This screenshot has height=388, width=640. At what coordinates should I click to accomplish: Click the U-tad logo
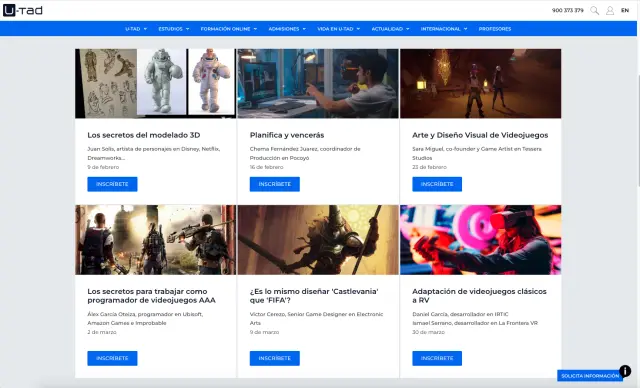pyautogui.click(x=23, y=10)
